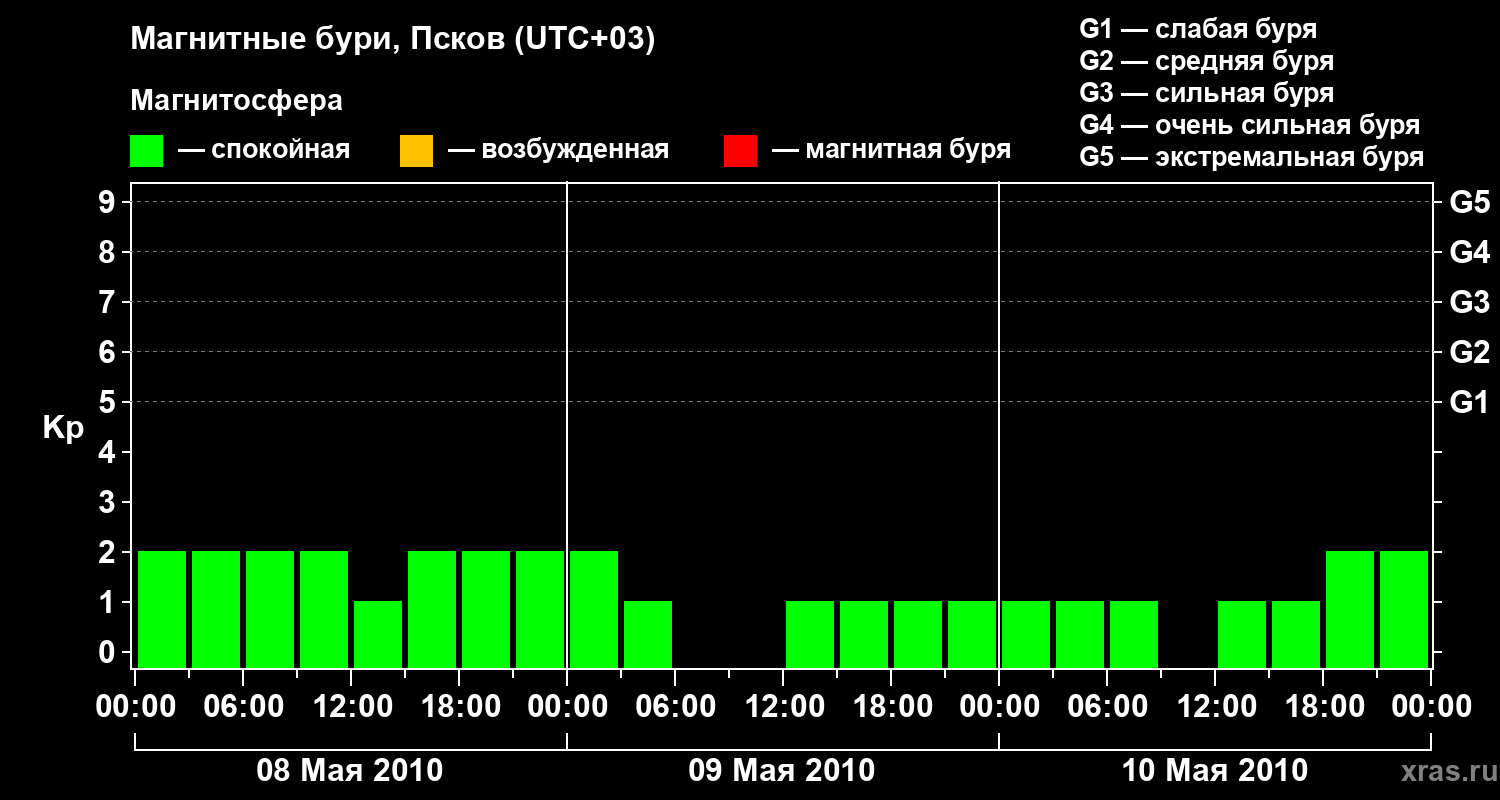Click the '— спокойная' legend label
1500x800 pixels.
[x=264, y=151]
